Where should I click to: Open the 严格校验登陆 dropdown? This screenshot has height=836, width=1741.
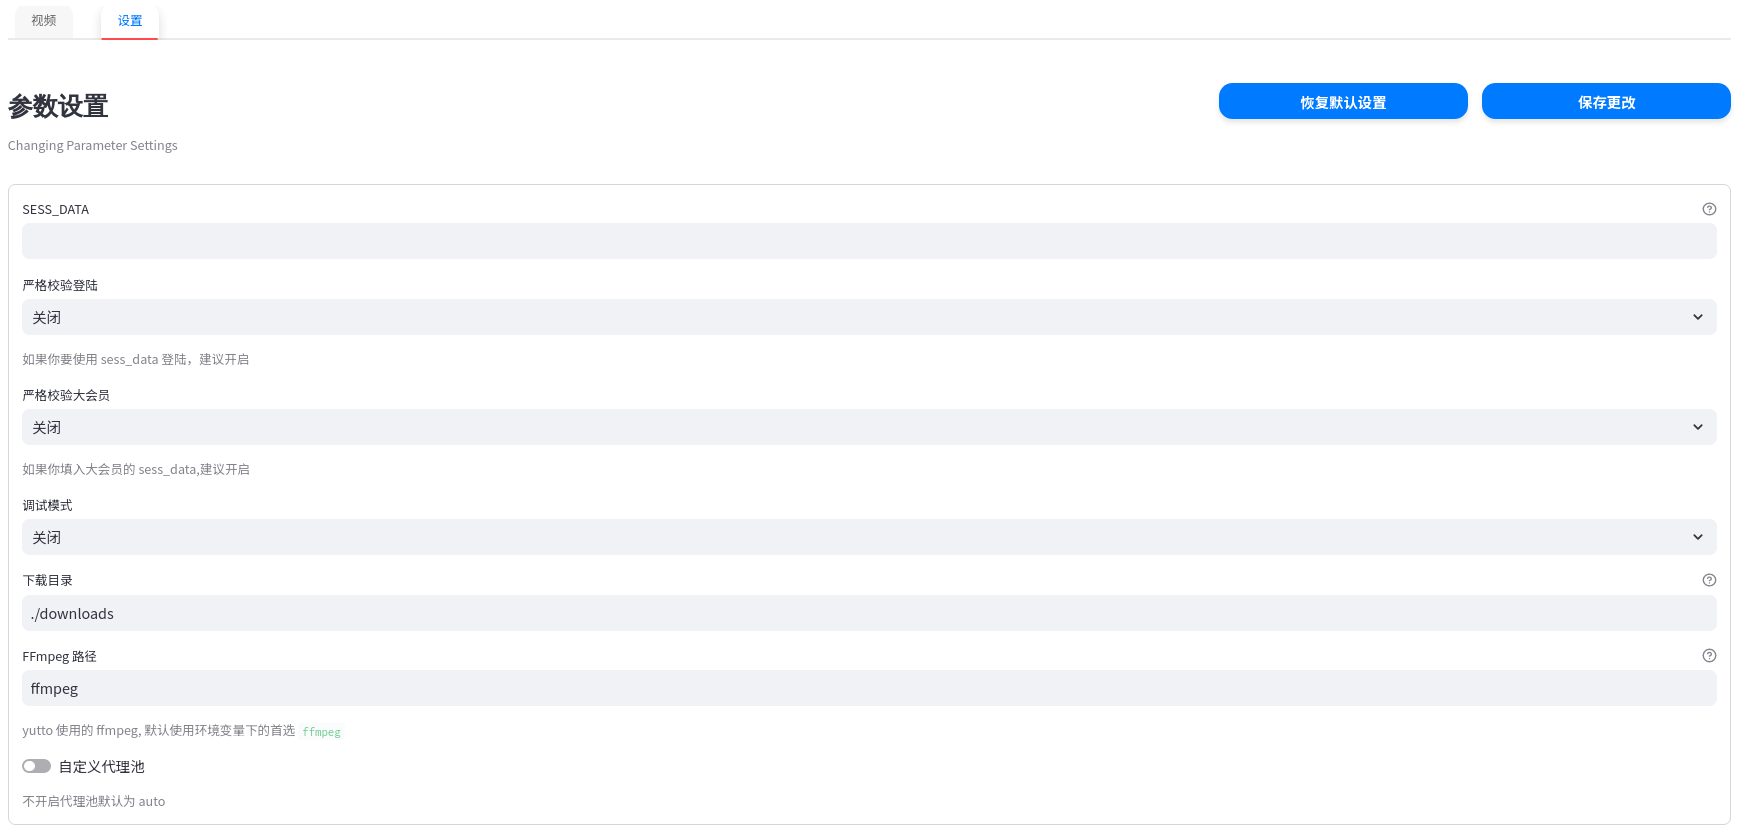click(x=868, y=317)
